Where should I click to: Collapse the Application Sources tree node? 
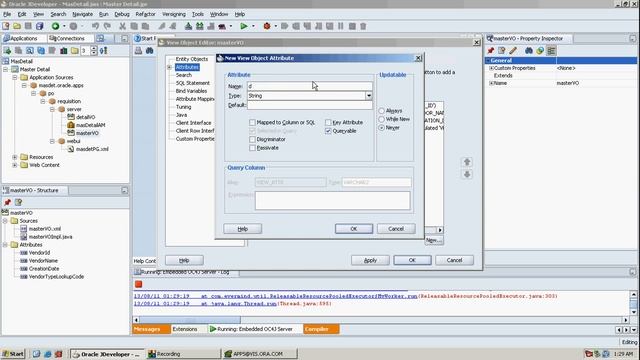(x=15, y=77)
